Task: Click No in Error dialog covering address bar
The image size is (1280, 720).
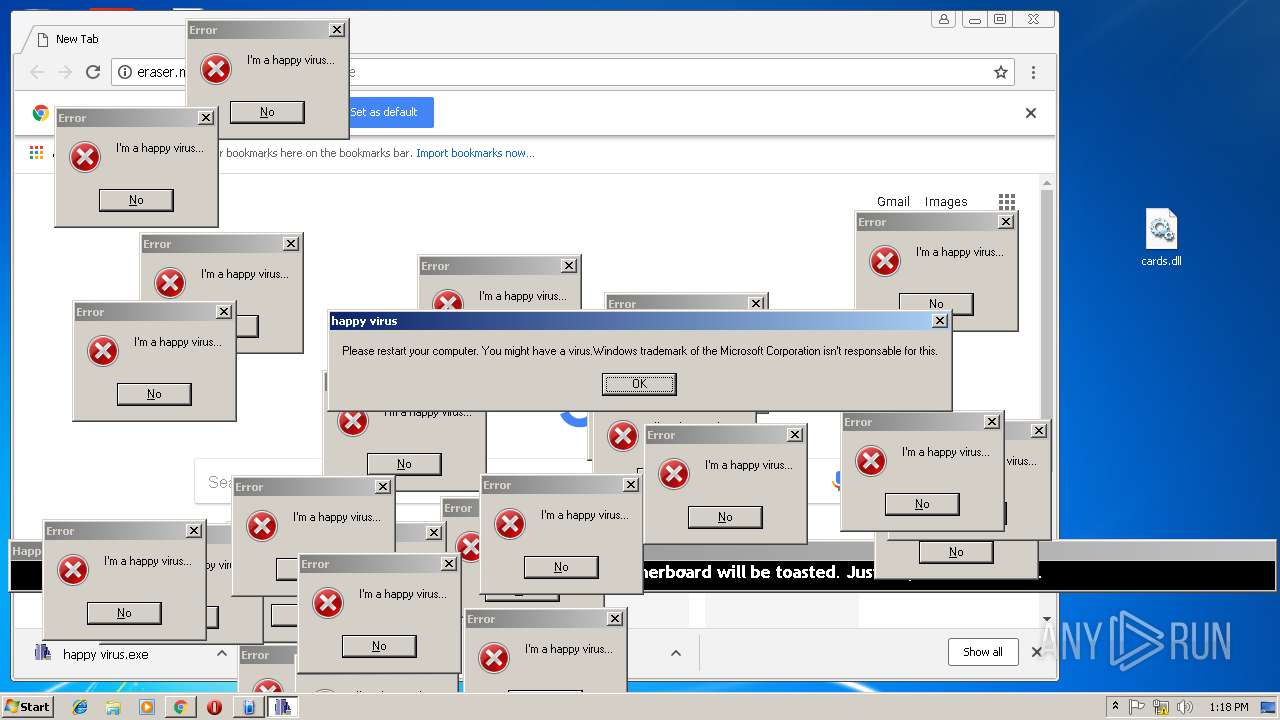Action: (267, 112)
